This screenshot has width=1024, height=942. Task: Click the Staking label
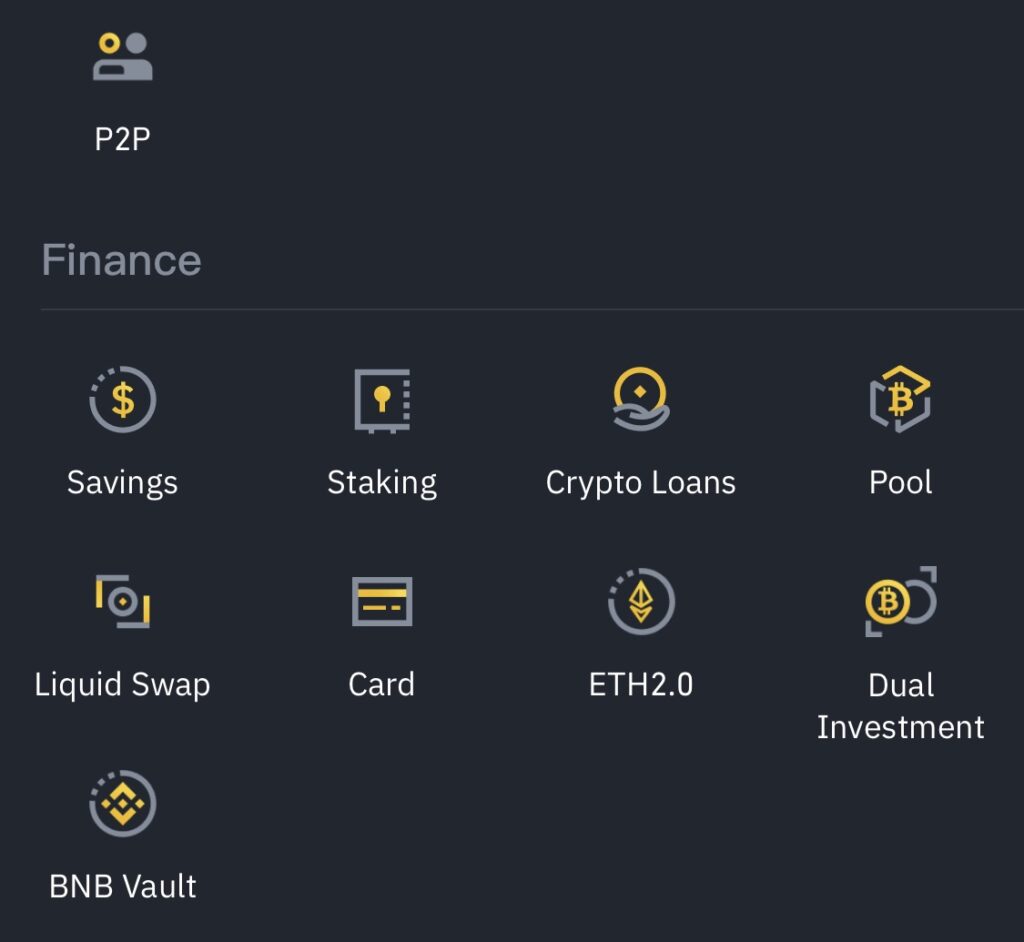(382, 483)
